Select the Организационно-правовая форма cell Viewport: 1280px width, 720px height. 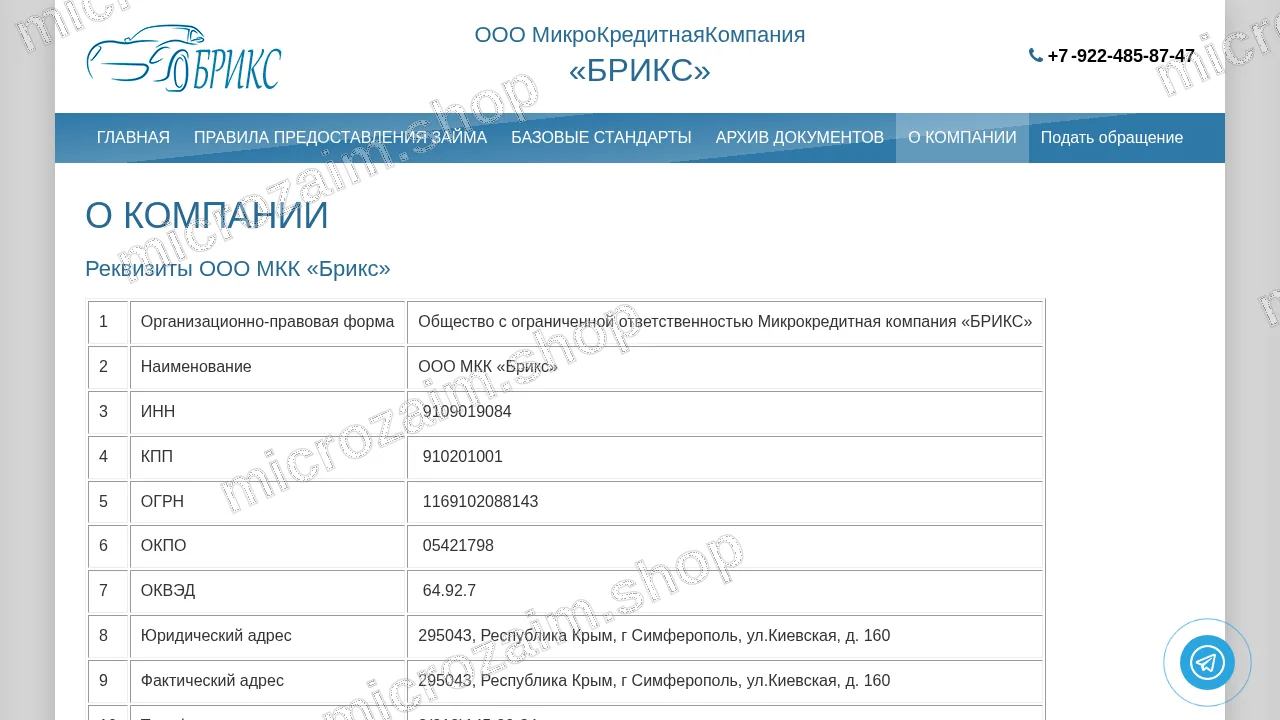(267, 322)
